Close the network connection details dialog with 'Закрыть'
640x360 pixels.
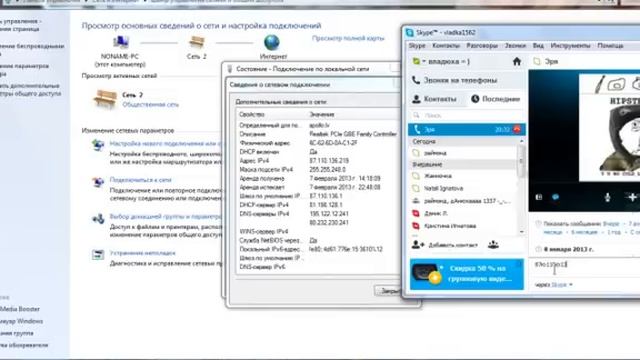(x=388, y=291)
